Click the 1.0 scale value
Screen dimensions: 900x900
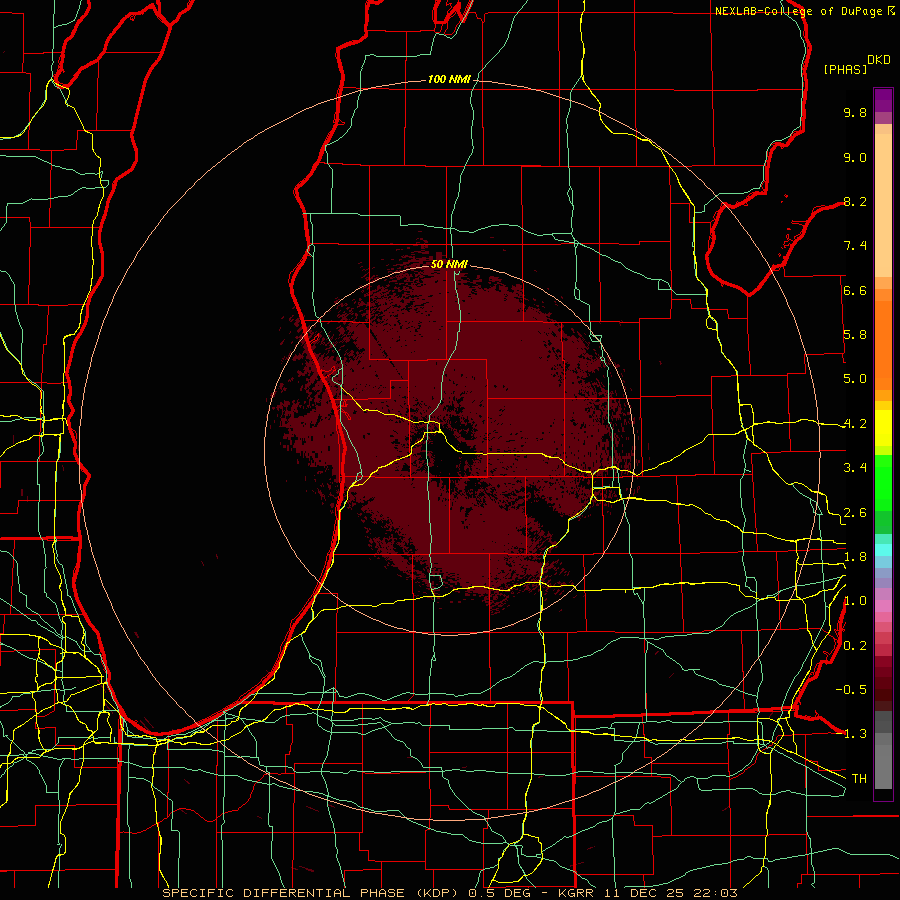click(855, 601)
